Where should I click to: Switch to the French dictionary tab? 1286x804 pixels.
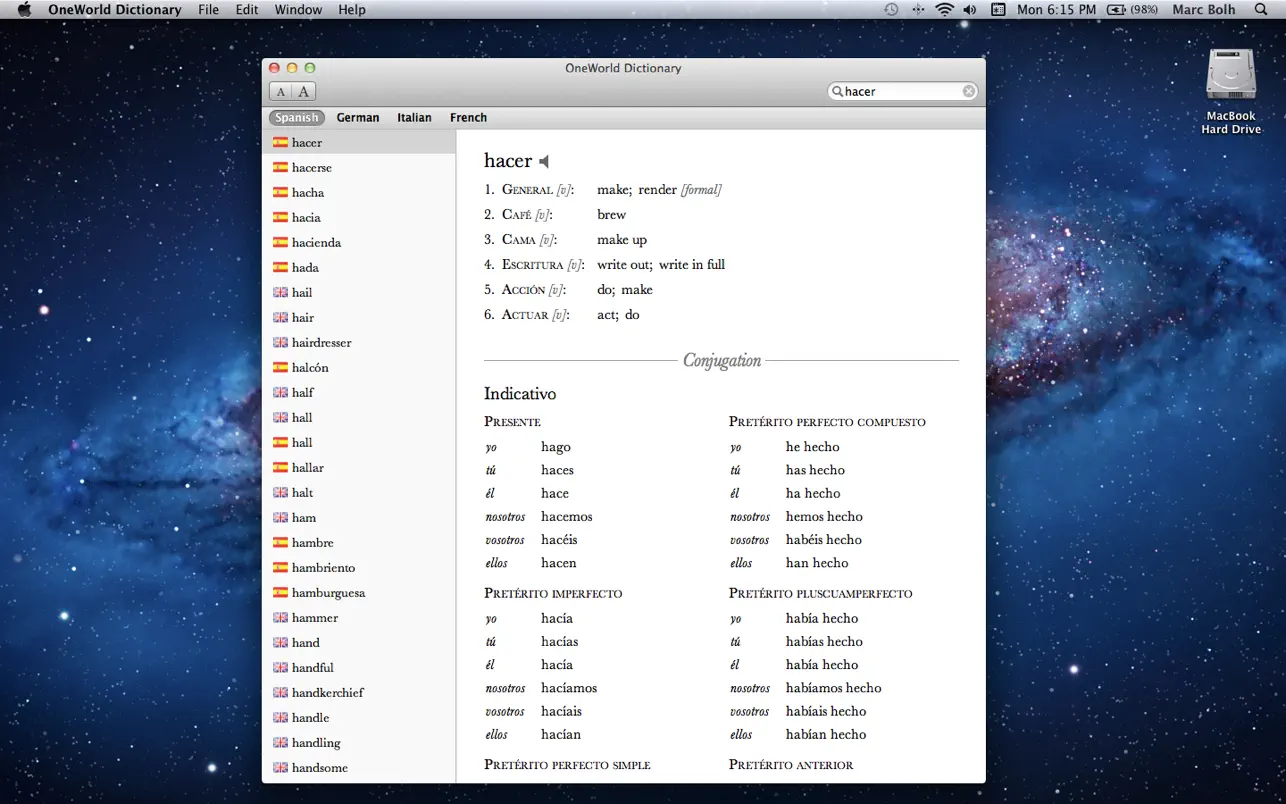468,117
